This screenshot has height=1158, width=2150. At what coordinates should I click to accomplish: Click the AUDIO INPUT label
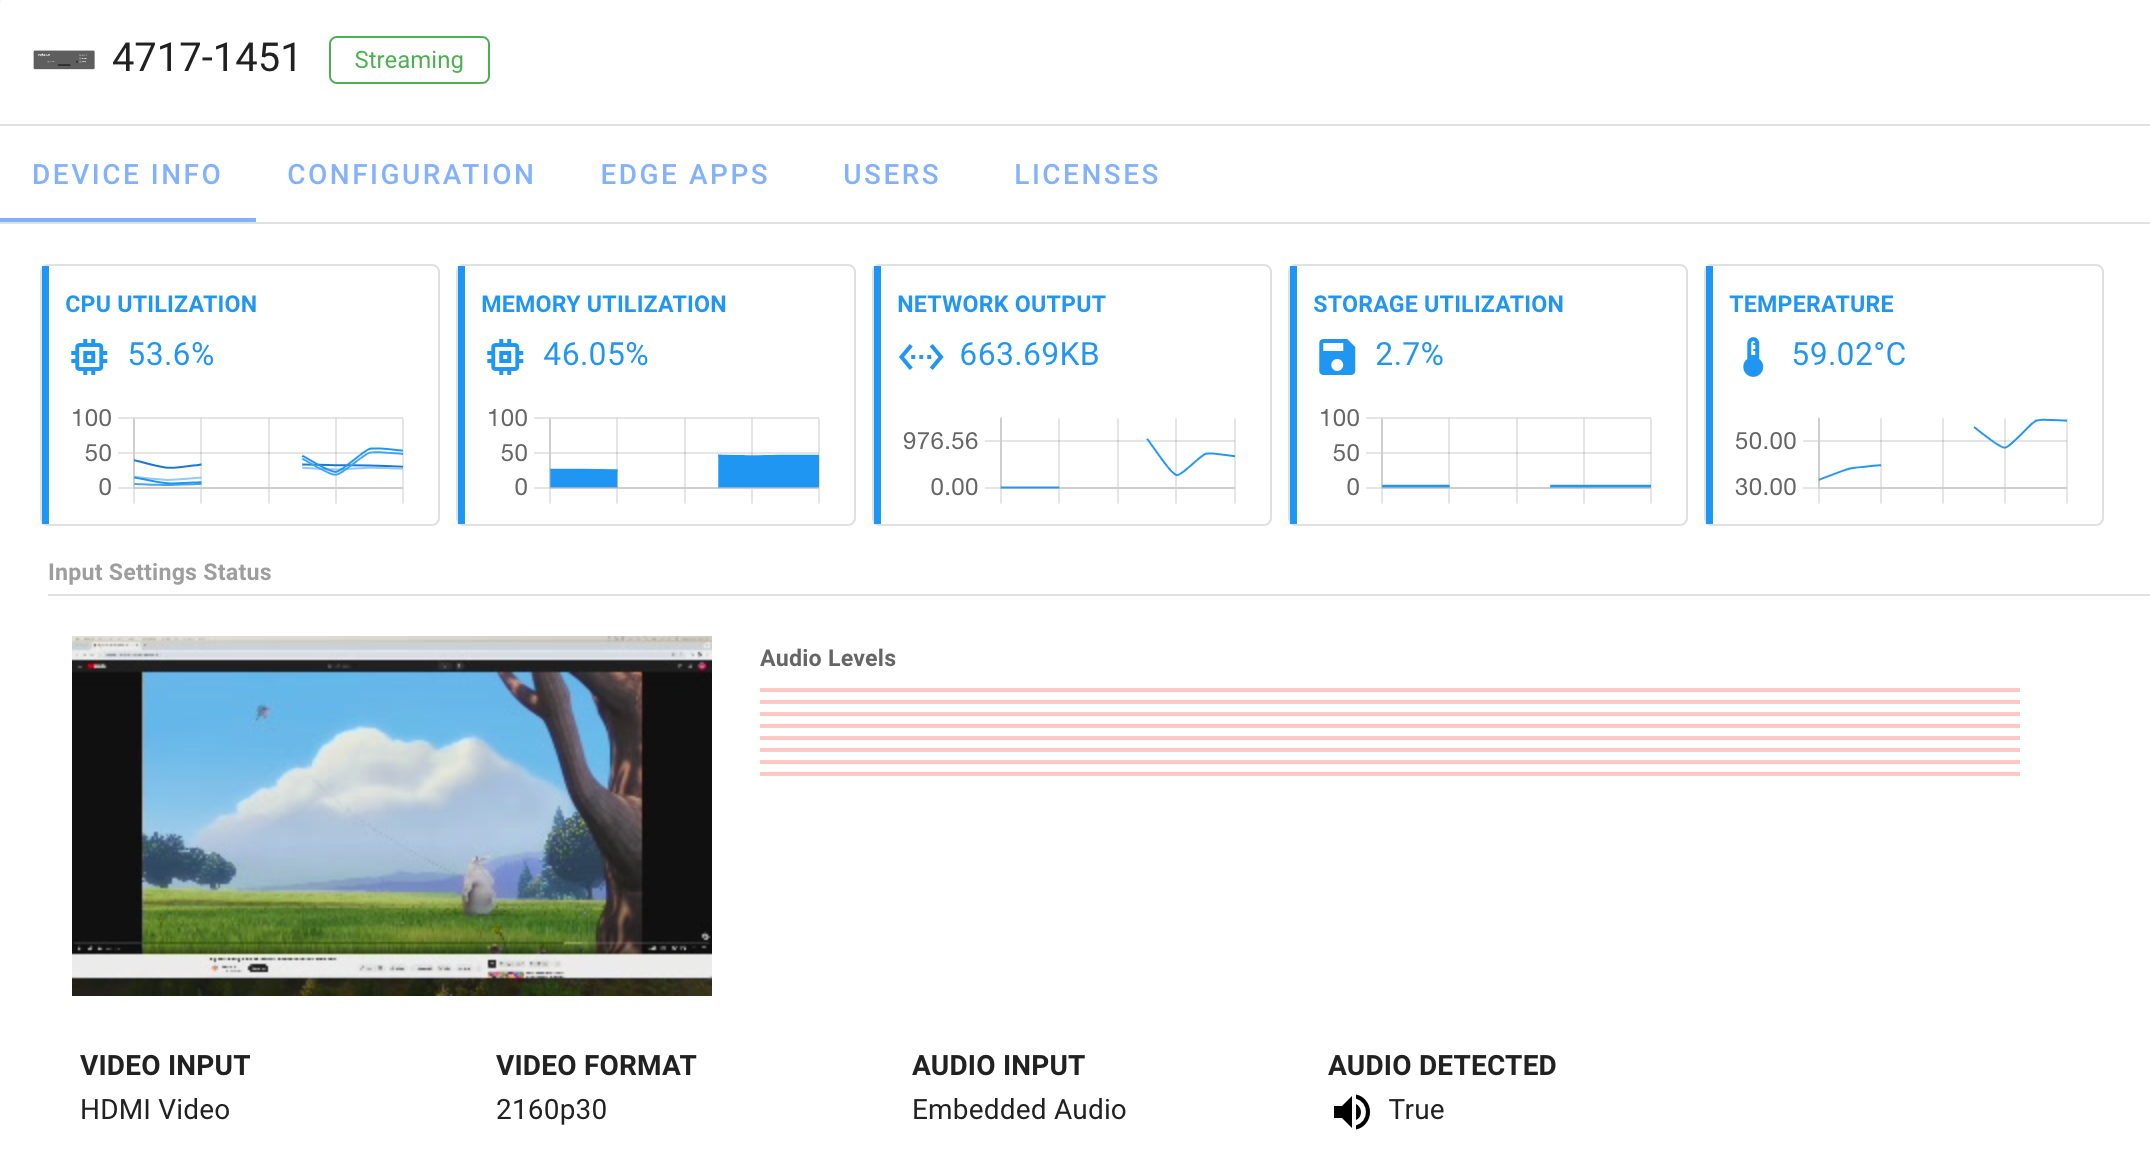click(998, 1066)
